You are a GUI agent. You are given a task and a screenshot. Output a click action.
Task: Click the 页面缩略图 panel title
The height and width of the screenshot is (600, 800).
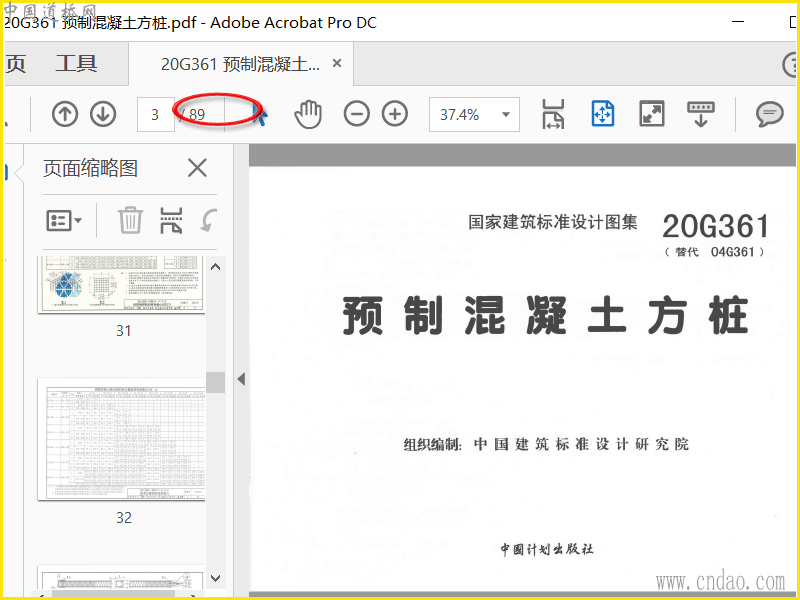tap(90, 168)
